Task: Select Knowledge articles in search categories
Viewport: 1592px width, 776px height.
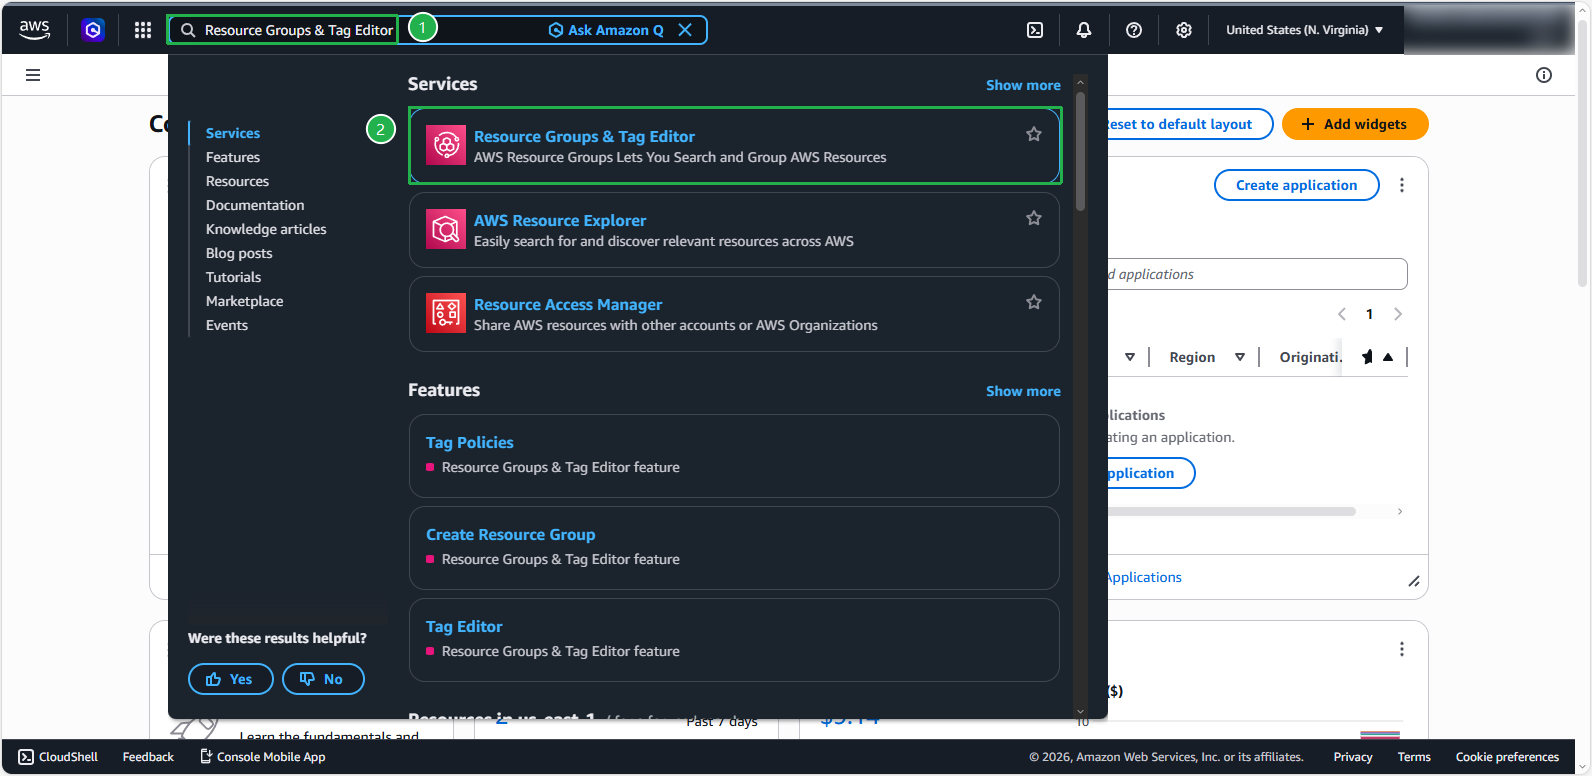Action: click(x=266, y=229)
